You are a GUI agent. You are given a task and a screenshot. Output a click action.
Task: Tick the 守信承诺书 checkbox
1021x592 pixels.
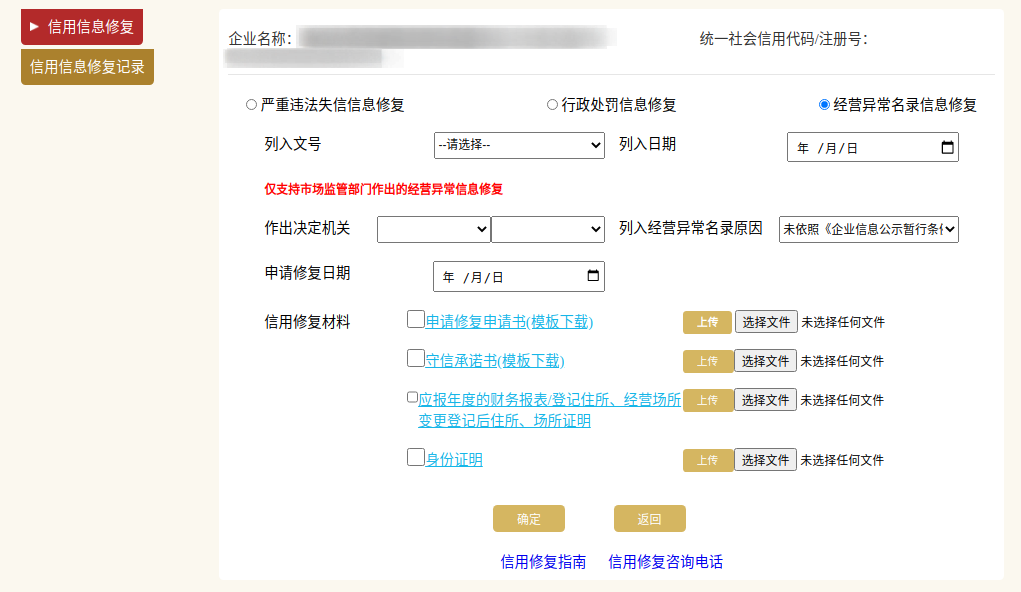pyautogui.click(x=416, y=358)
